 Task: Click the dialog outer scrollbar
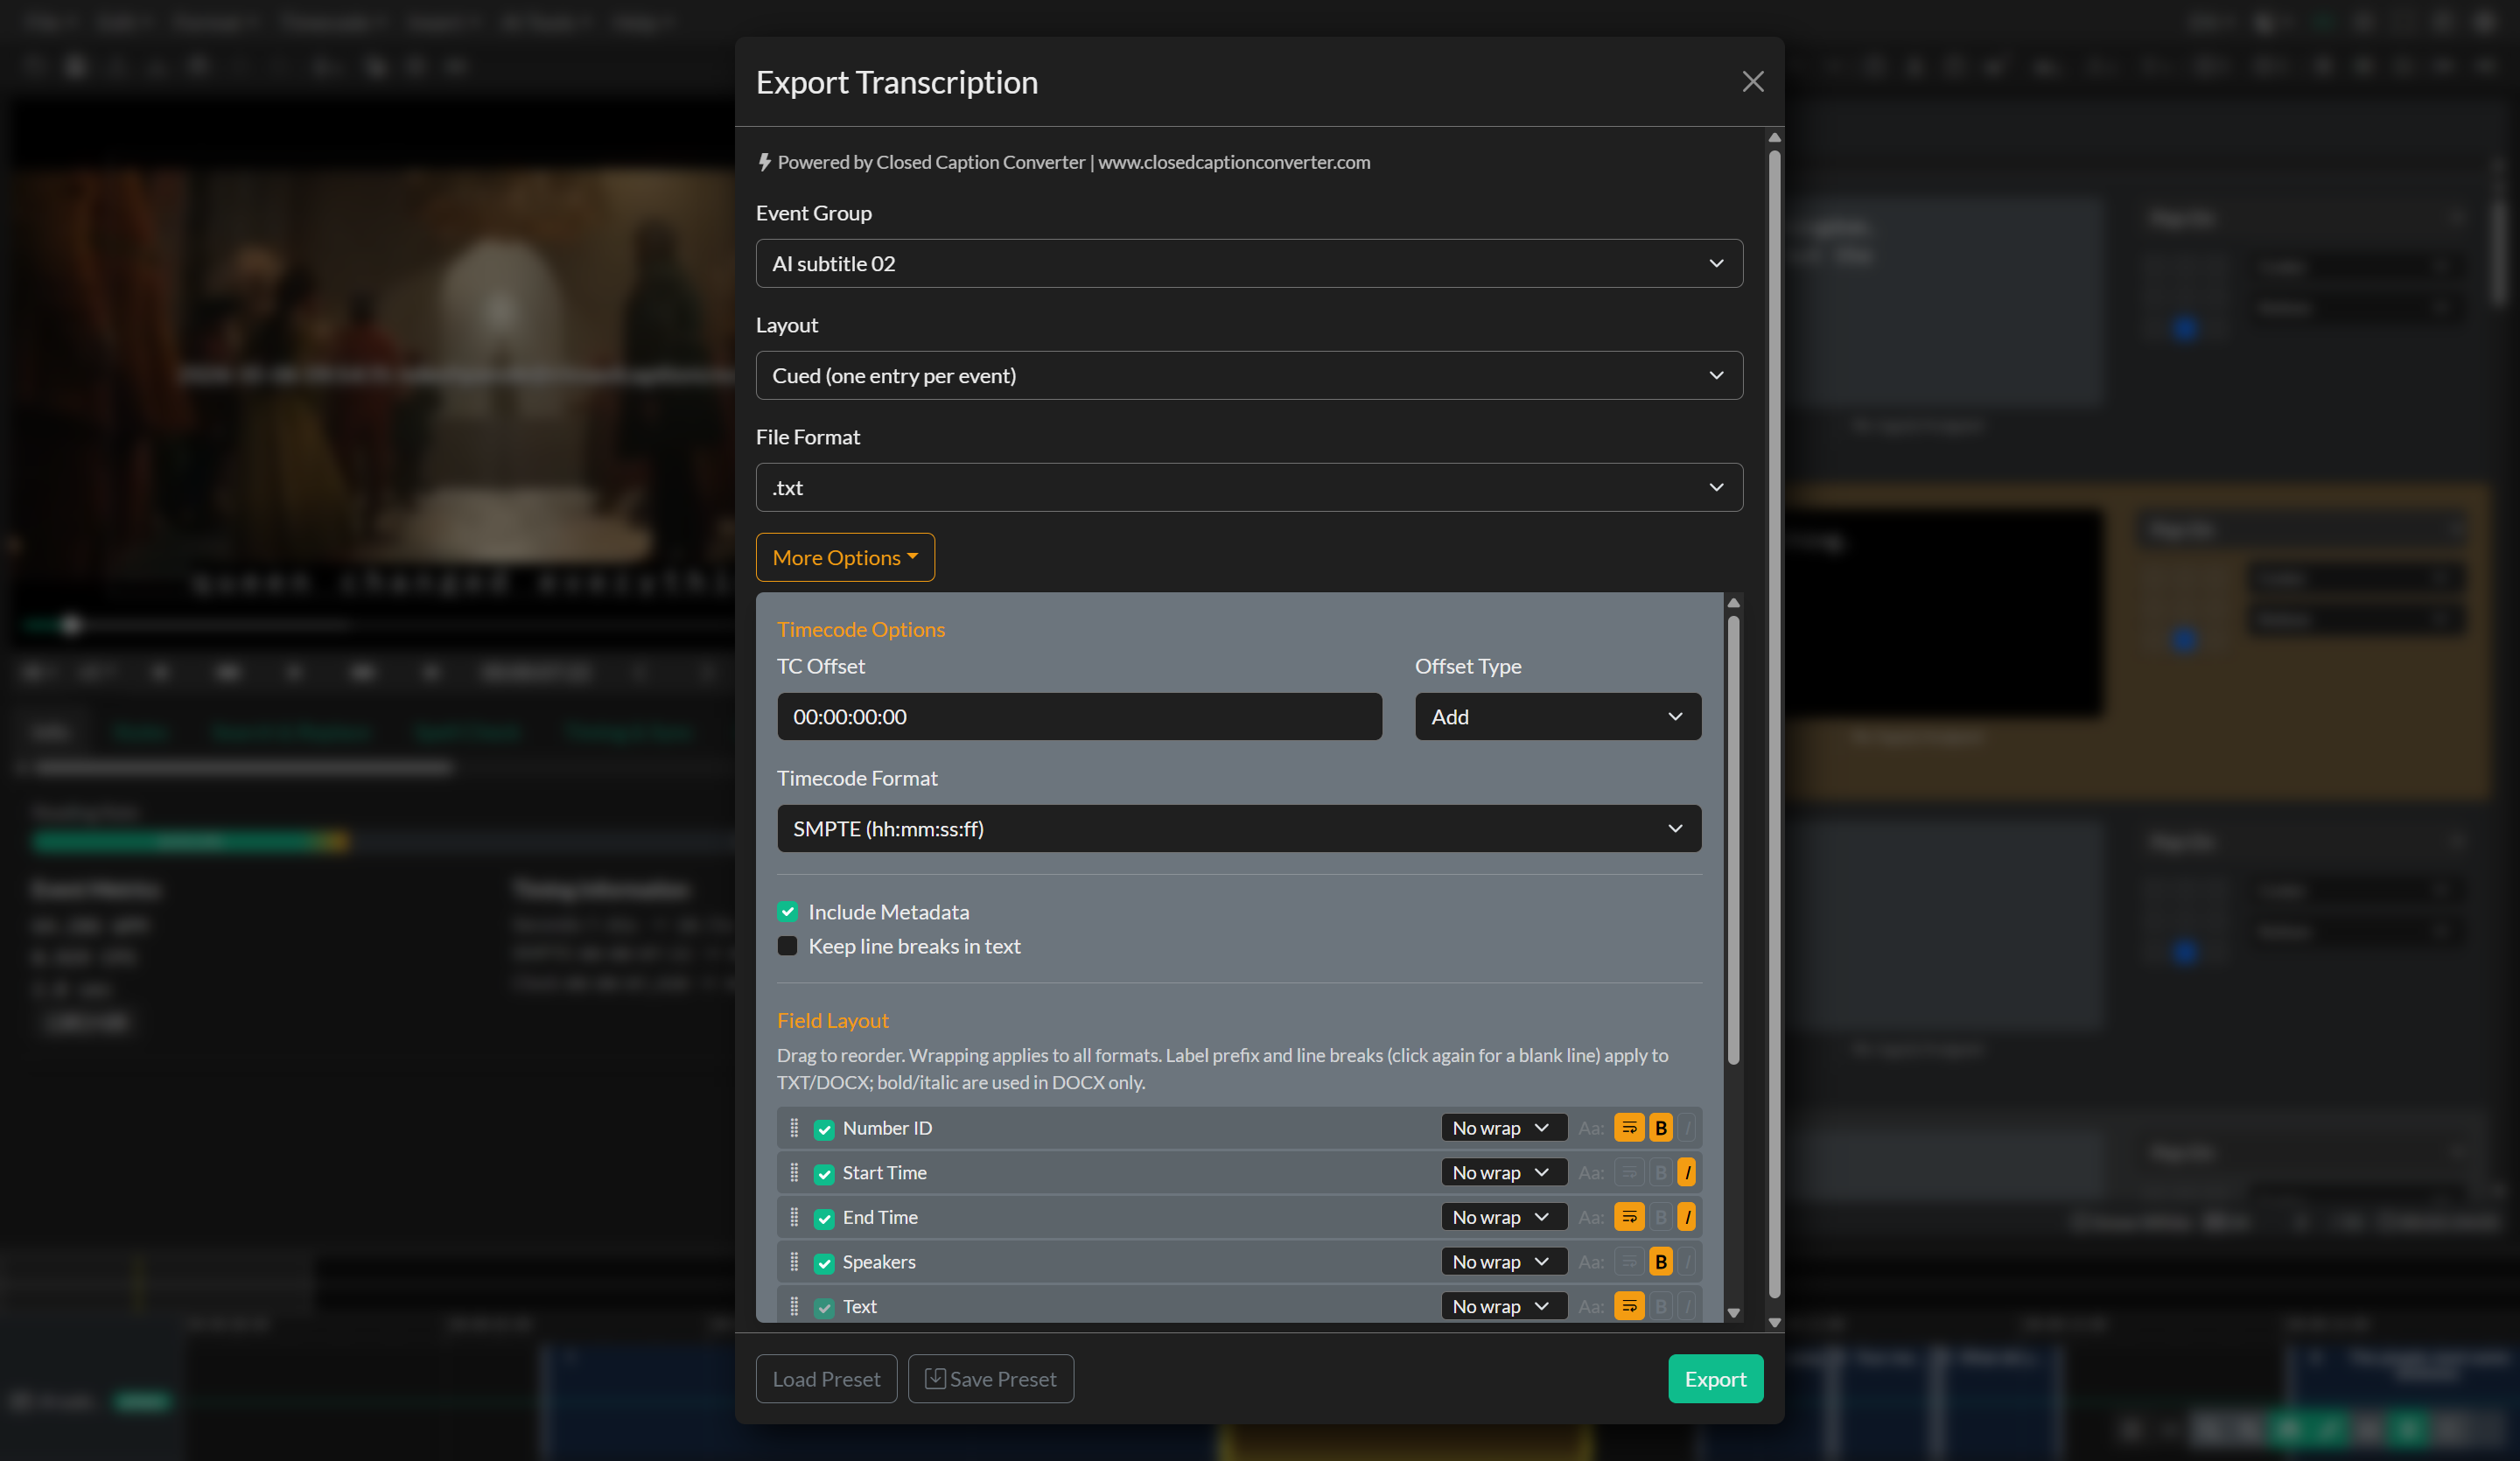click(1774, 725)
